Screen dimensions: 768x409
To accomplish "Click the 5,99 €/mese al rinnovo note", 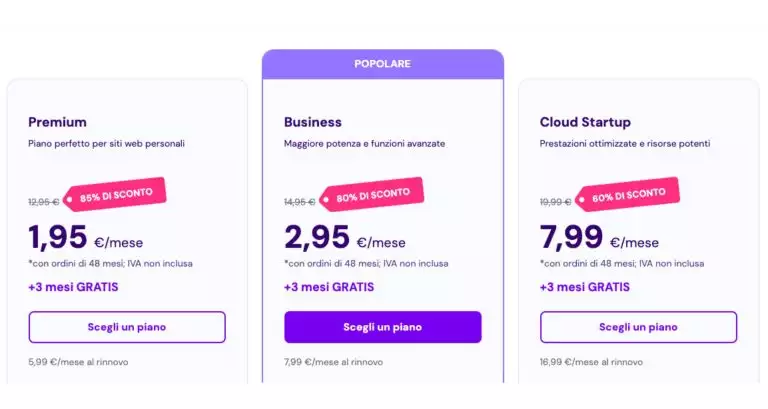I will [x=78, y=362].
